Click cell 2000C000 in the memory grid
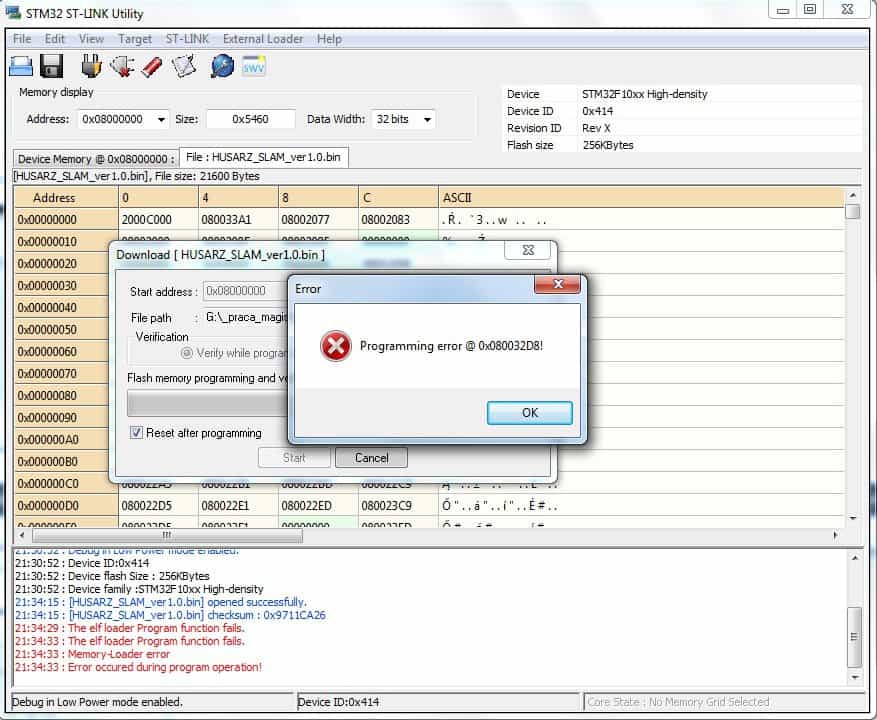 point(158,219)
